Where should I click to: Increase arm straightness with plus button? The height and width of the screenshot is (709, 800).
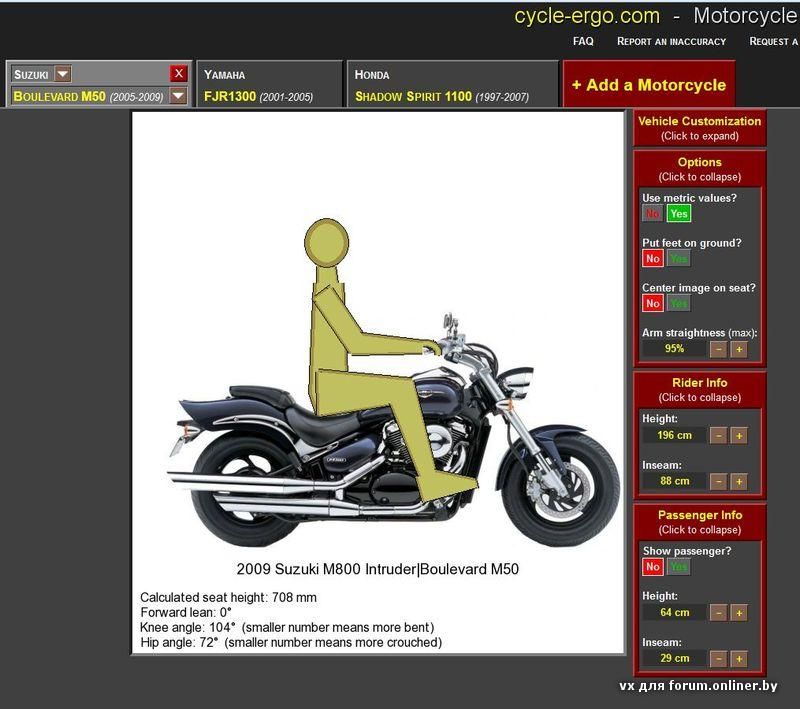(x=739, y=349)
